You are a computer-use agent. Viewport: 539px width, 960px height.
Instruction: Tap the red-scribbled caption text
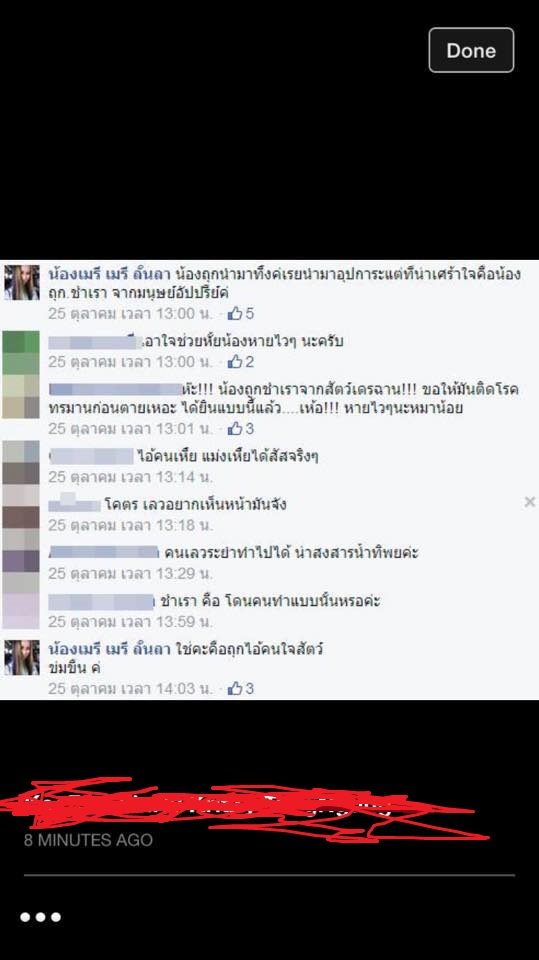245,808
